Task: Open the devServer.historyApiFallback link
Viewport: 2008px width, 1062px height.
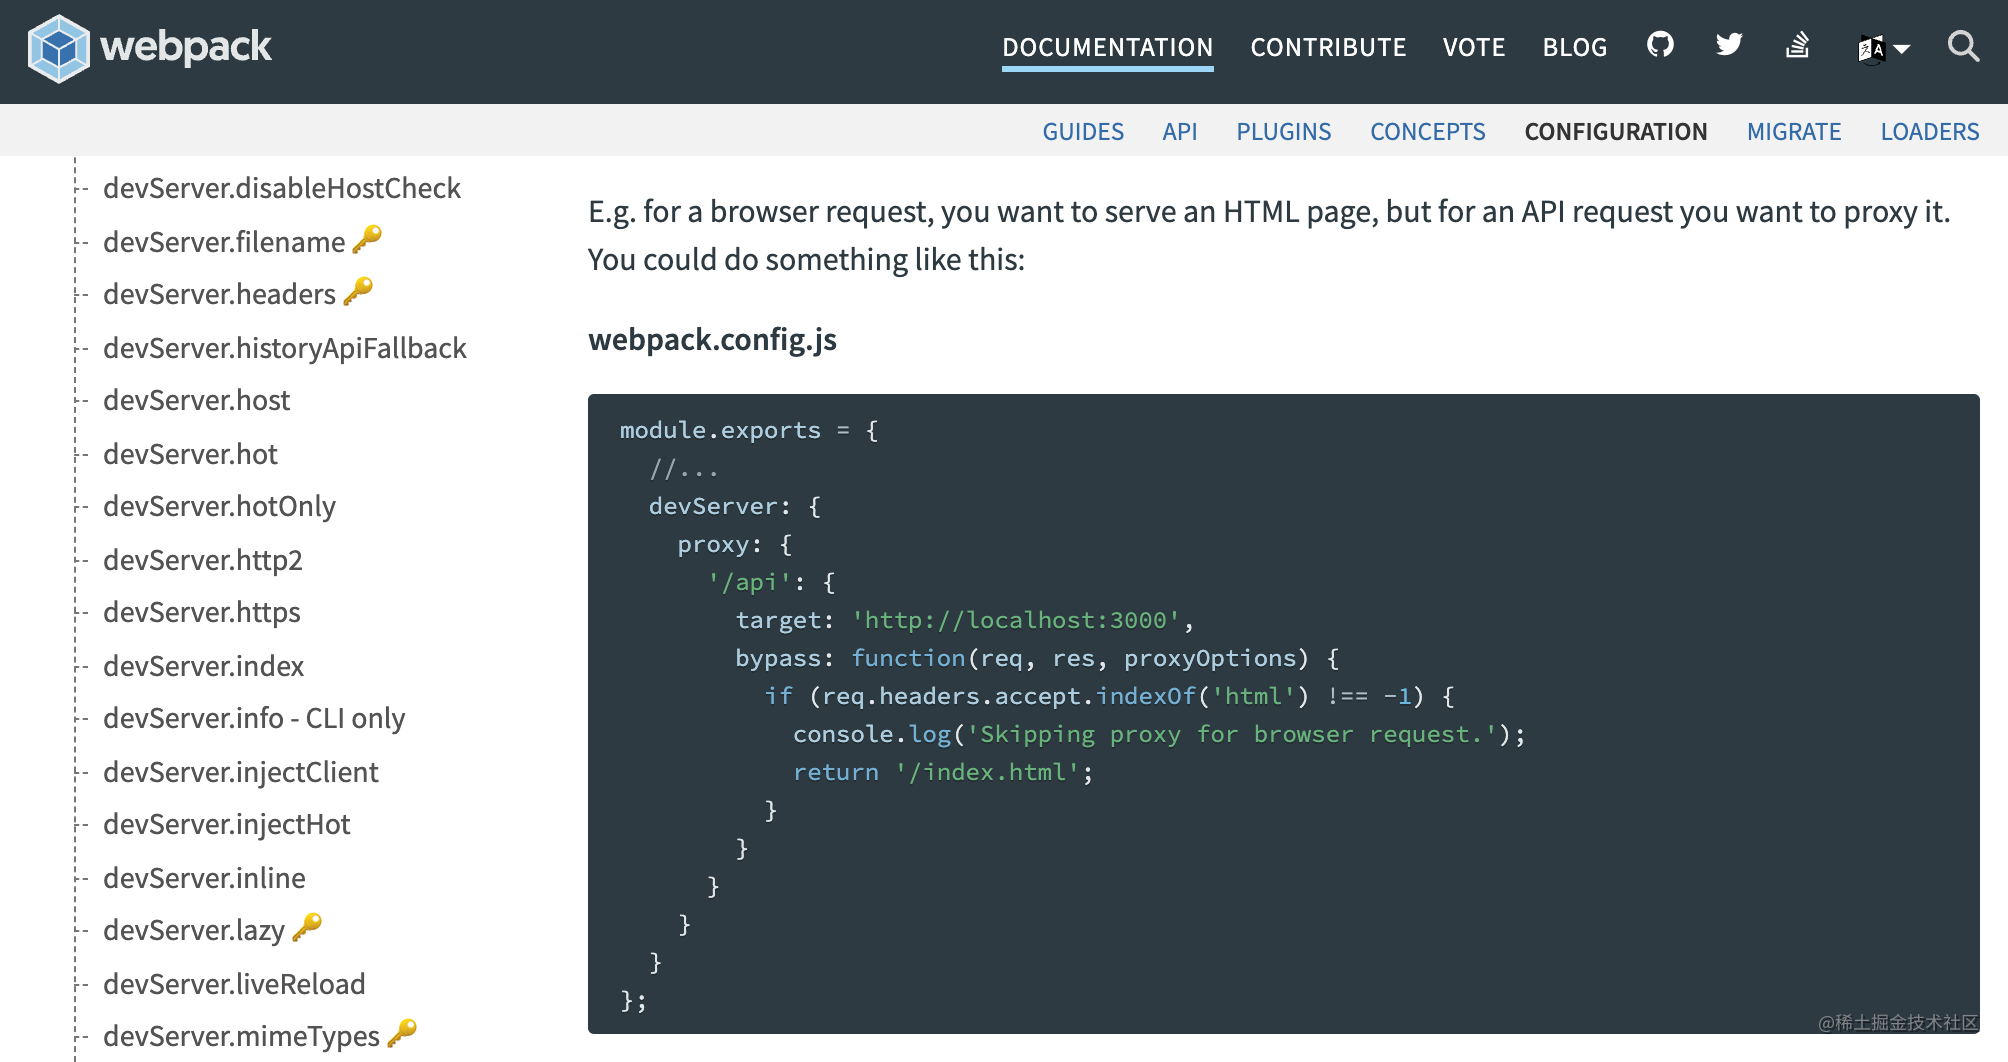Action: point(284,348)
